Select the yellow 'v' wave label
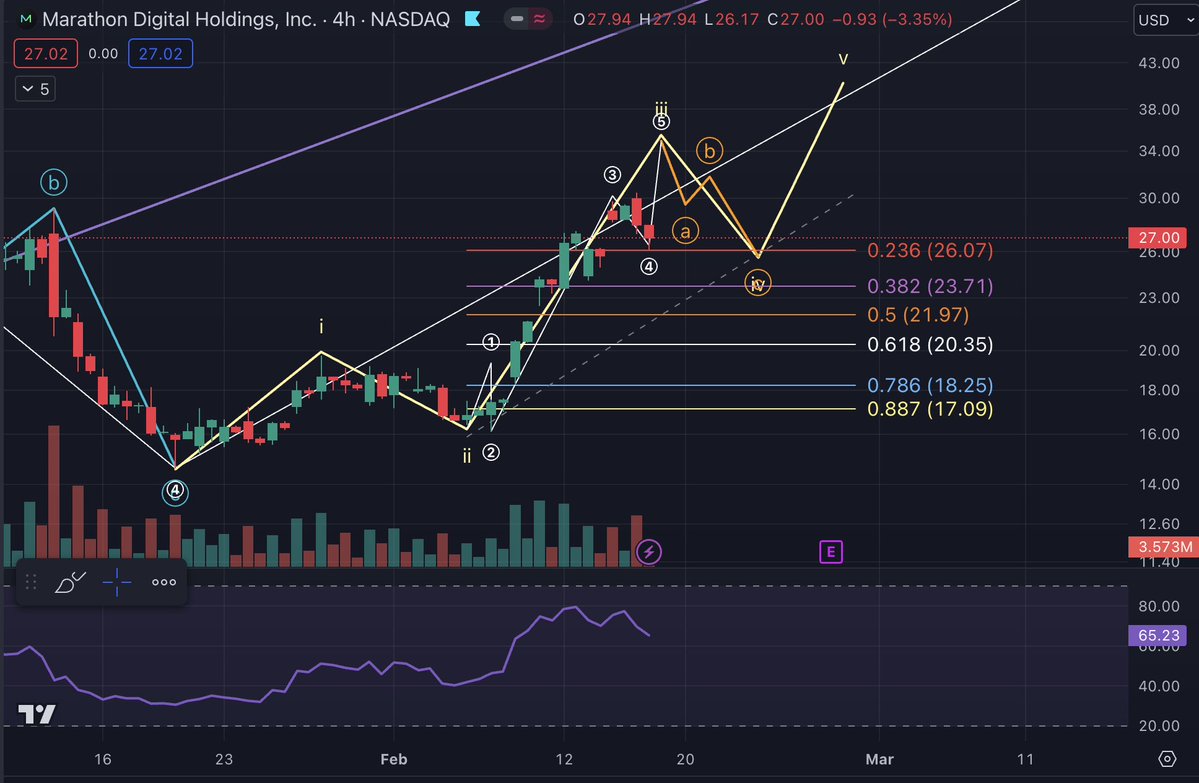Image resolution: width=1199 pixels, height=783 pixels. point(843,58)
